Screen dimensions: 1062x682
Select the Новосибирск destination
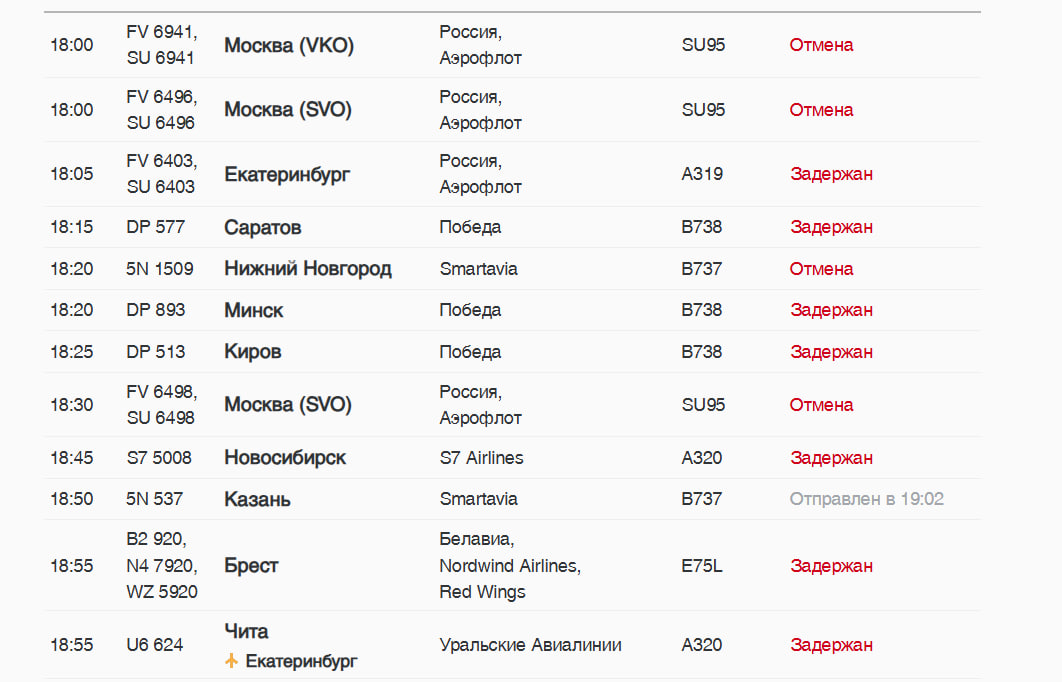coord(285,458)
